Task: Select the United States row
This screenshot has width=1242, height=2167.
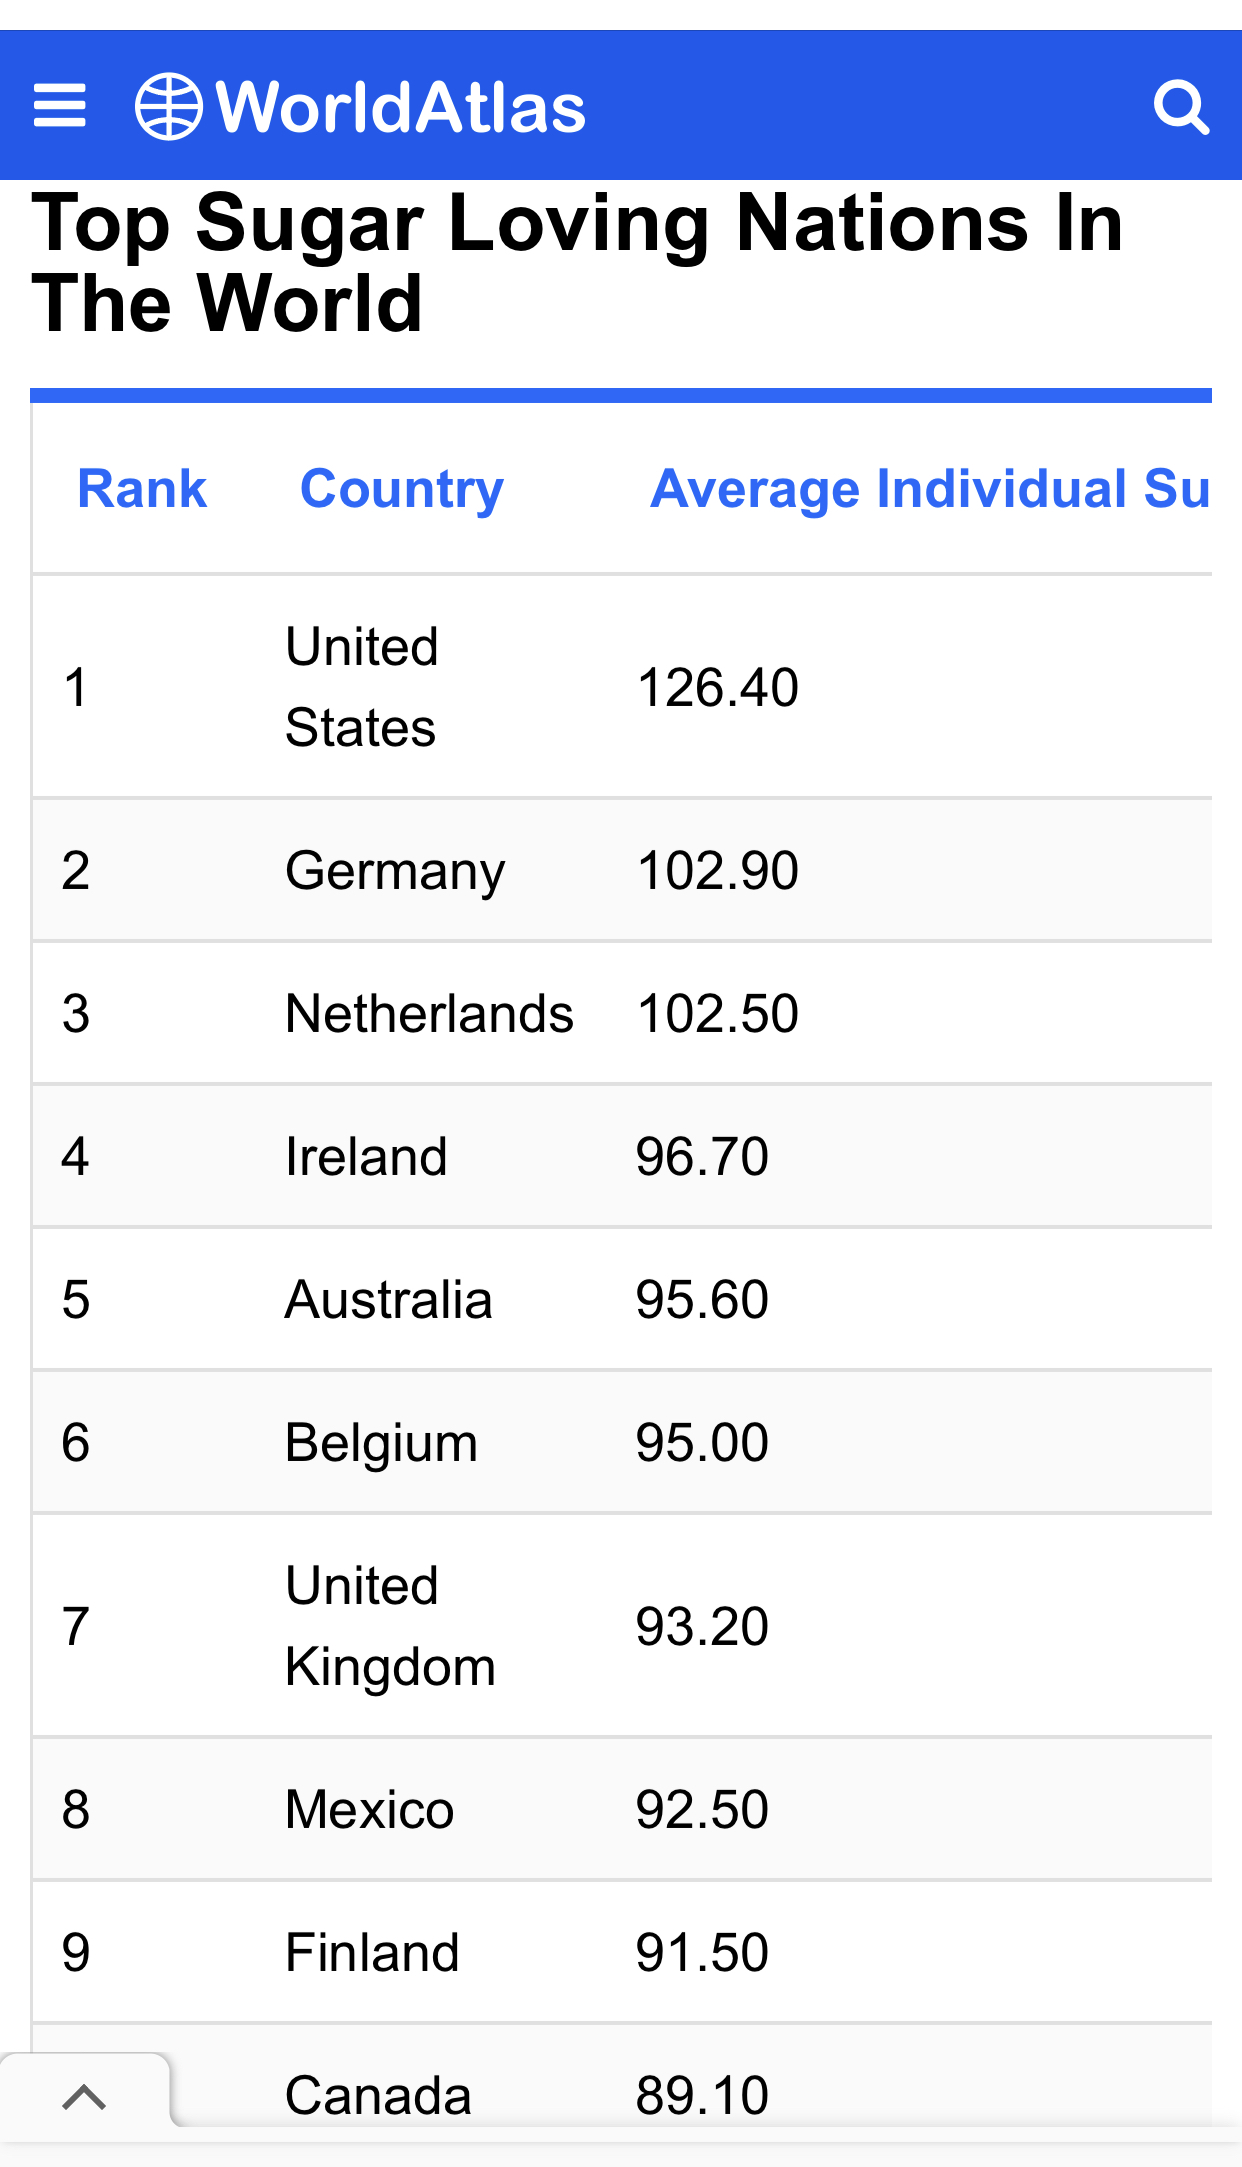Action: [x=622, y=687]
